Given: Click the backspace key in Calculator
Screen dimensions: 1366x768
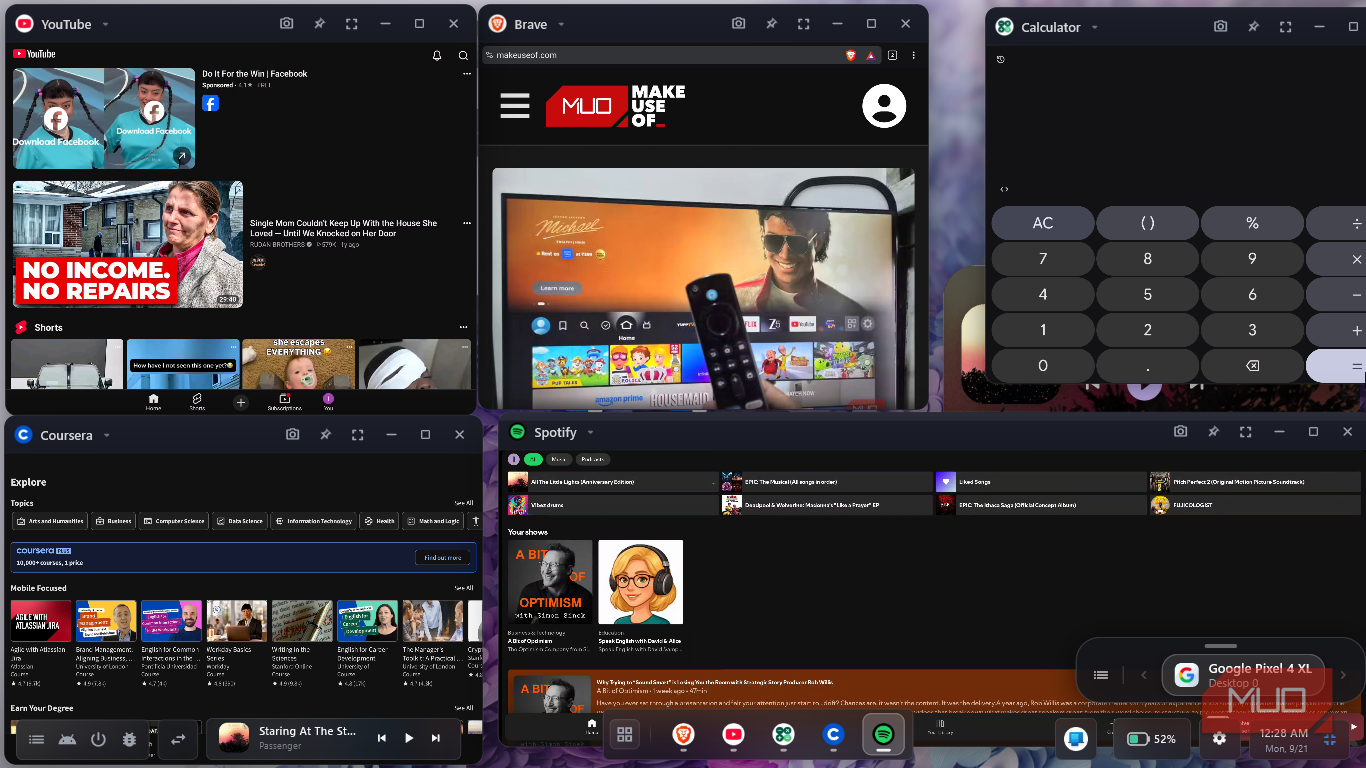Looking at the screenshot, I should click(x=1252, y=366).
